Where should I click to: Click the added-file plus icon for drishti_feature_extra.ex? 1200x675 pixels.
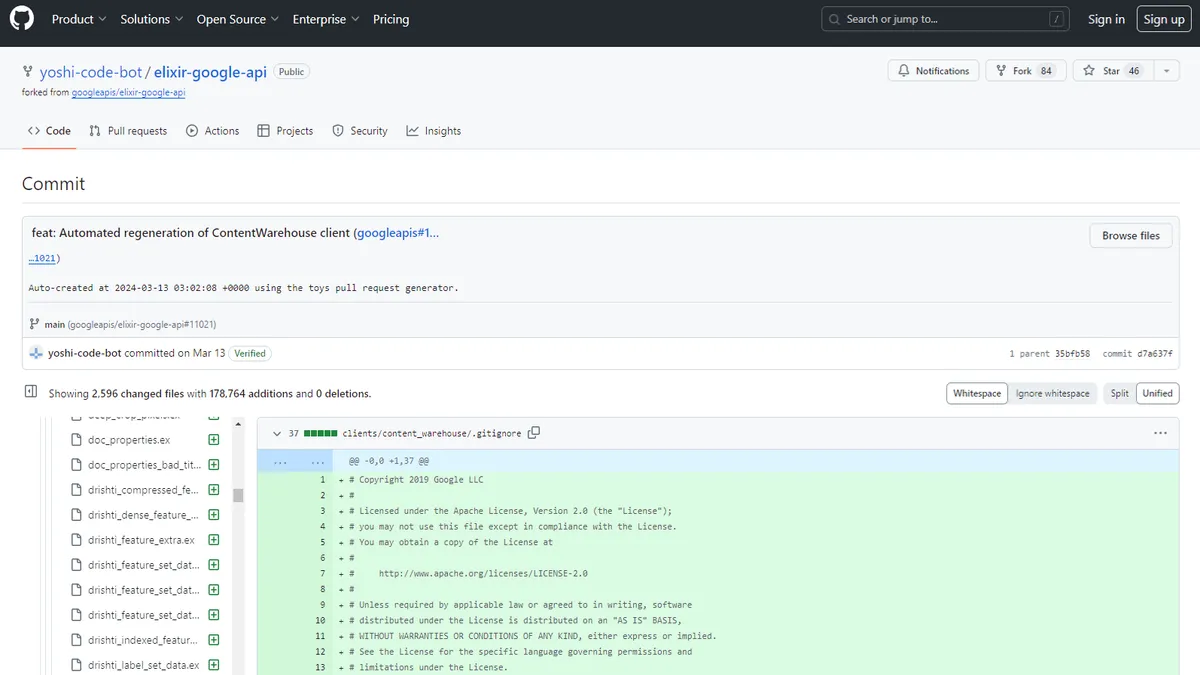click(214, 540)
